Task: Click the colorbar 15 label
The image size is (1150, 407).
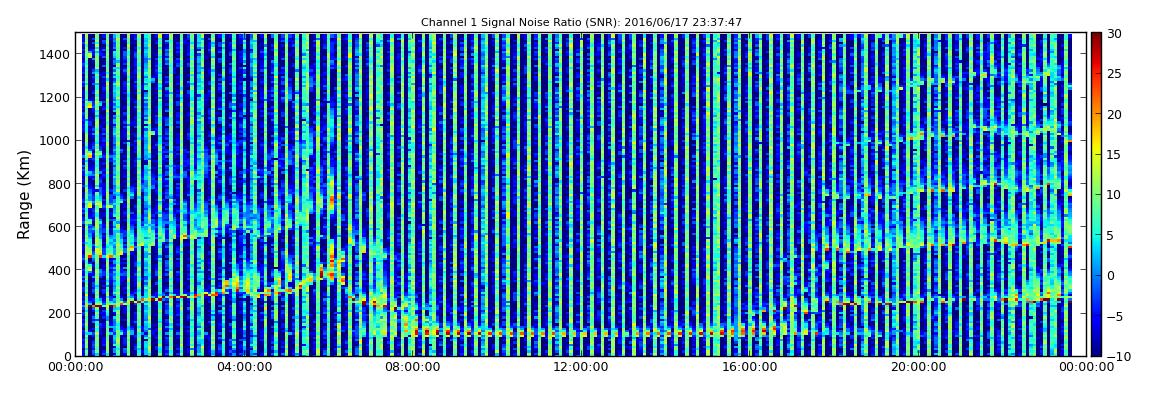Action: (1115, 155)
